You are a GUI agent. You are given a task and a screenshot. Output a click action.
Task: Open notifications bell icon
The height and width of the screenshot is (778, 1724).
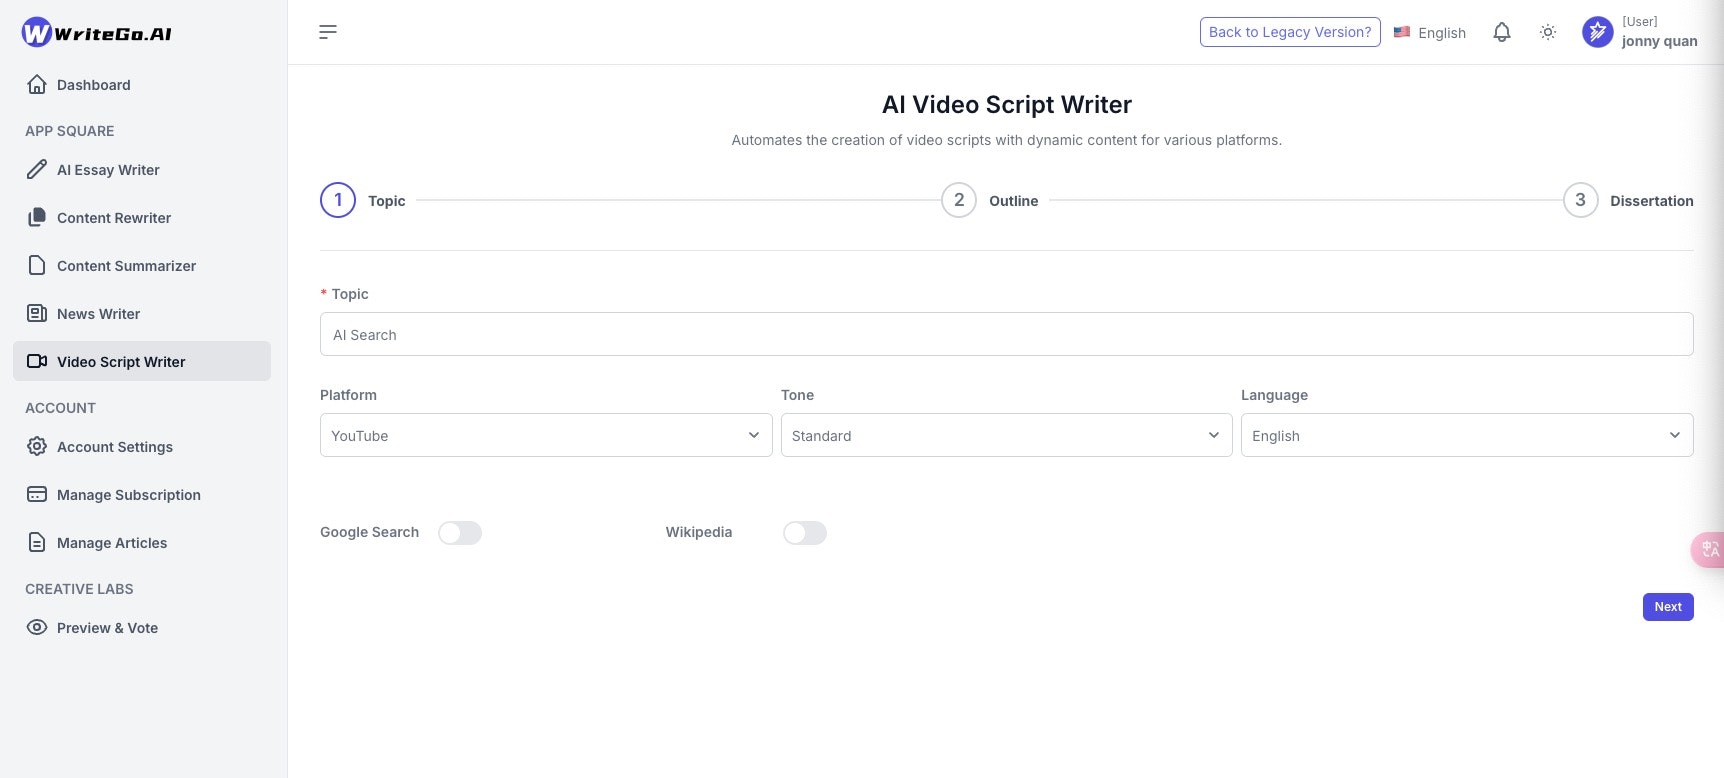1502,32
